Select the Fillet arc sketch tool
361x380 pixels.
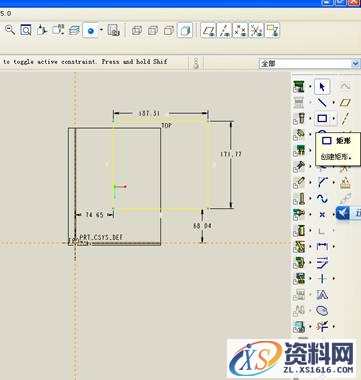pos(322,183)
